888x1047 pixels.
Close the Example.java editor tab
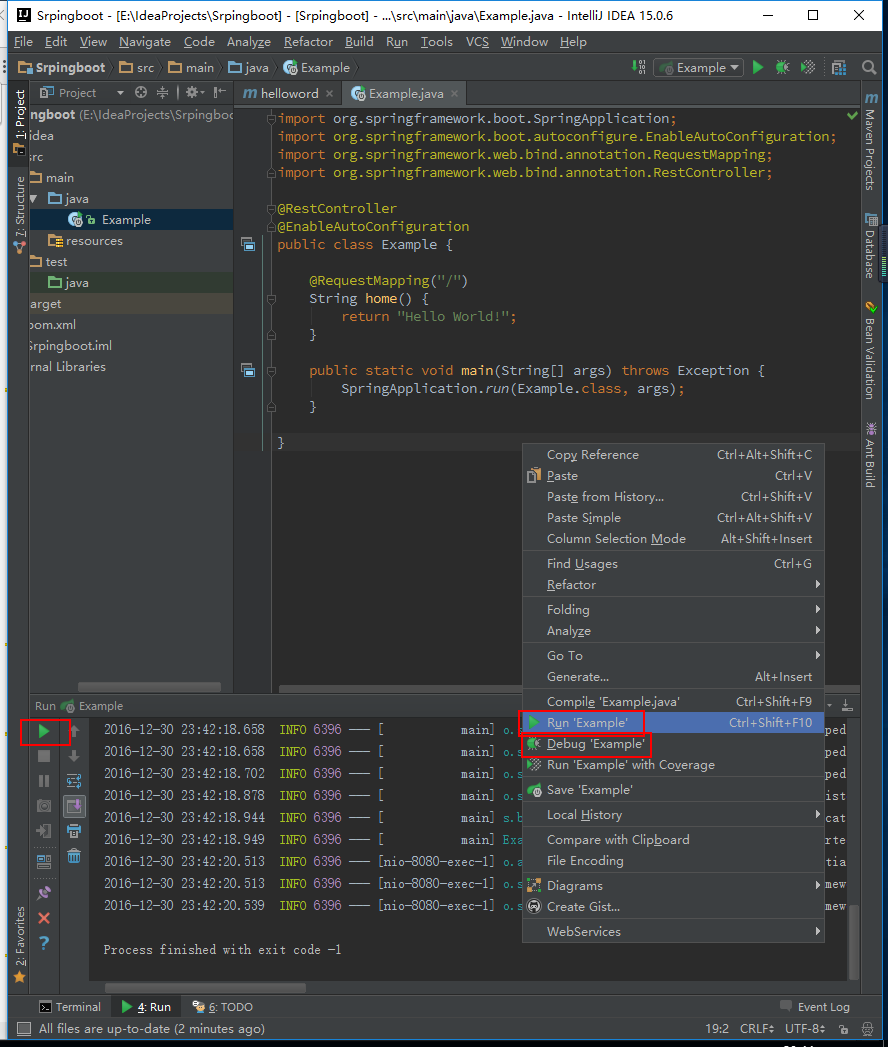click(455, 93)
